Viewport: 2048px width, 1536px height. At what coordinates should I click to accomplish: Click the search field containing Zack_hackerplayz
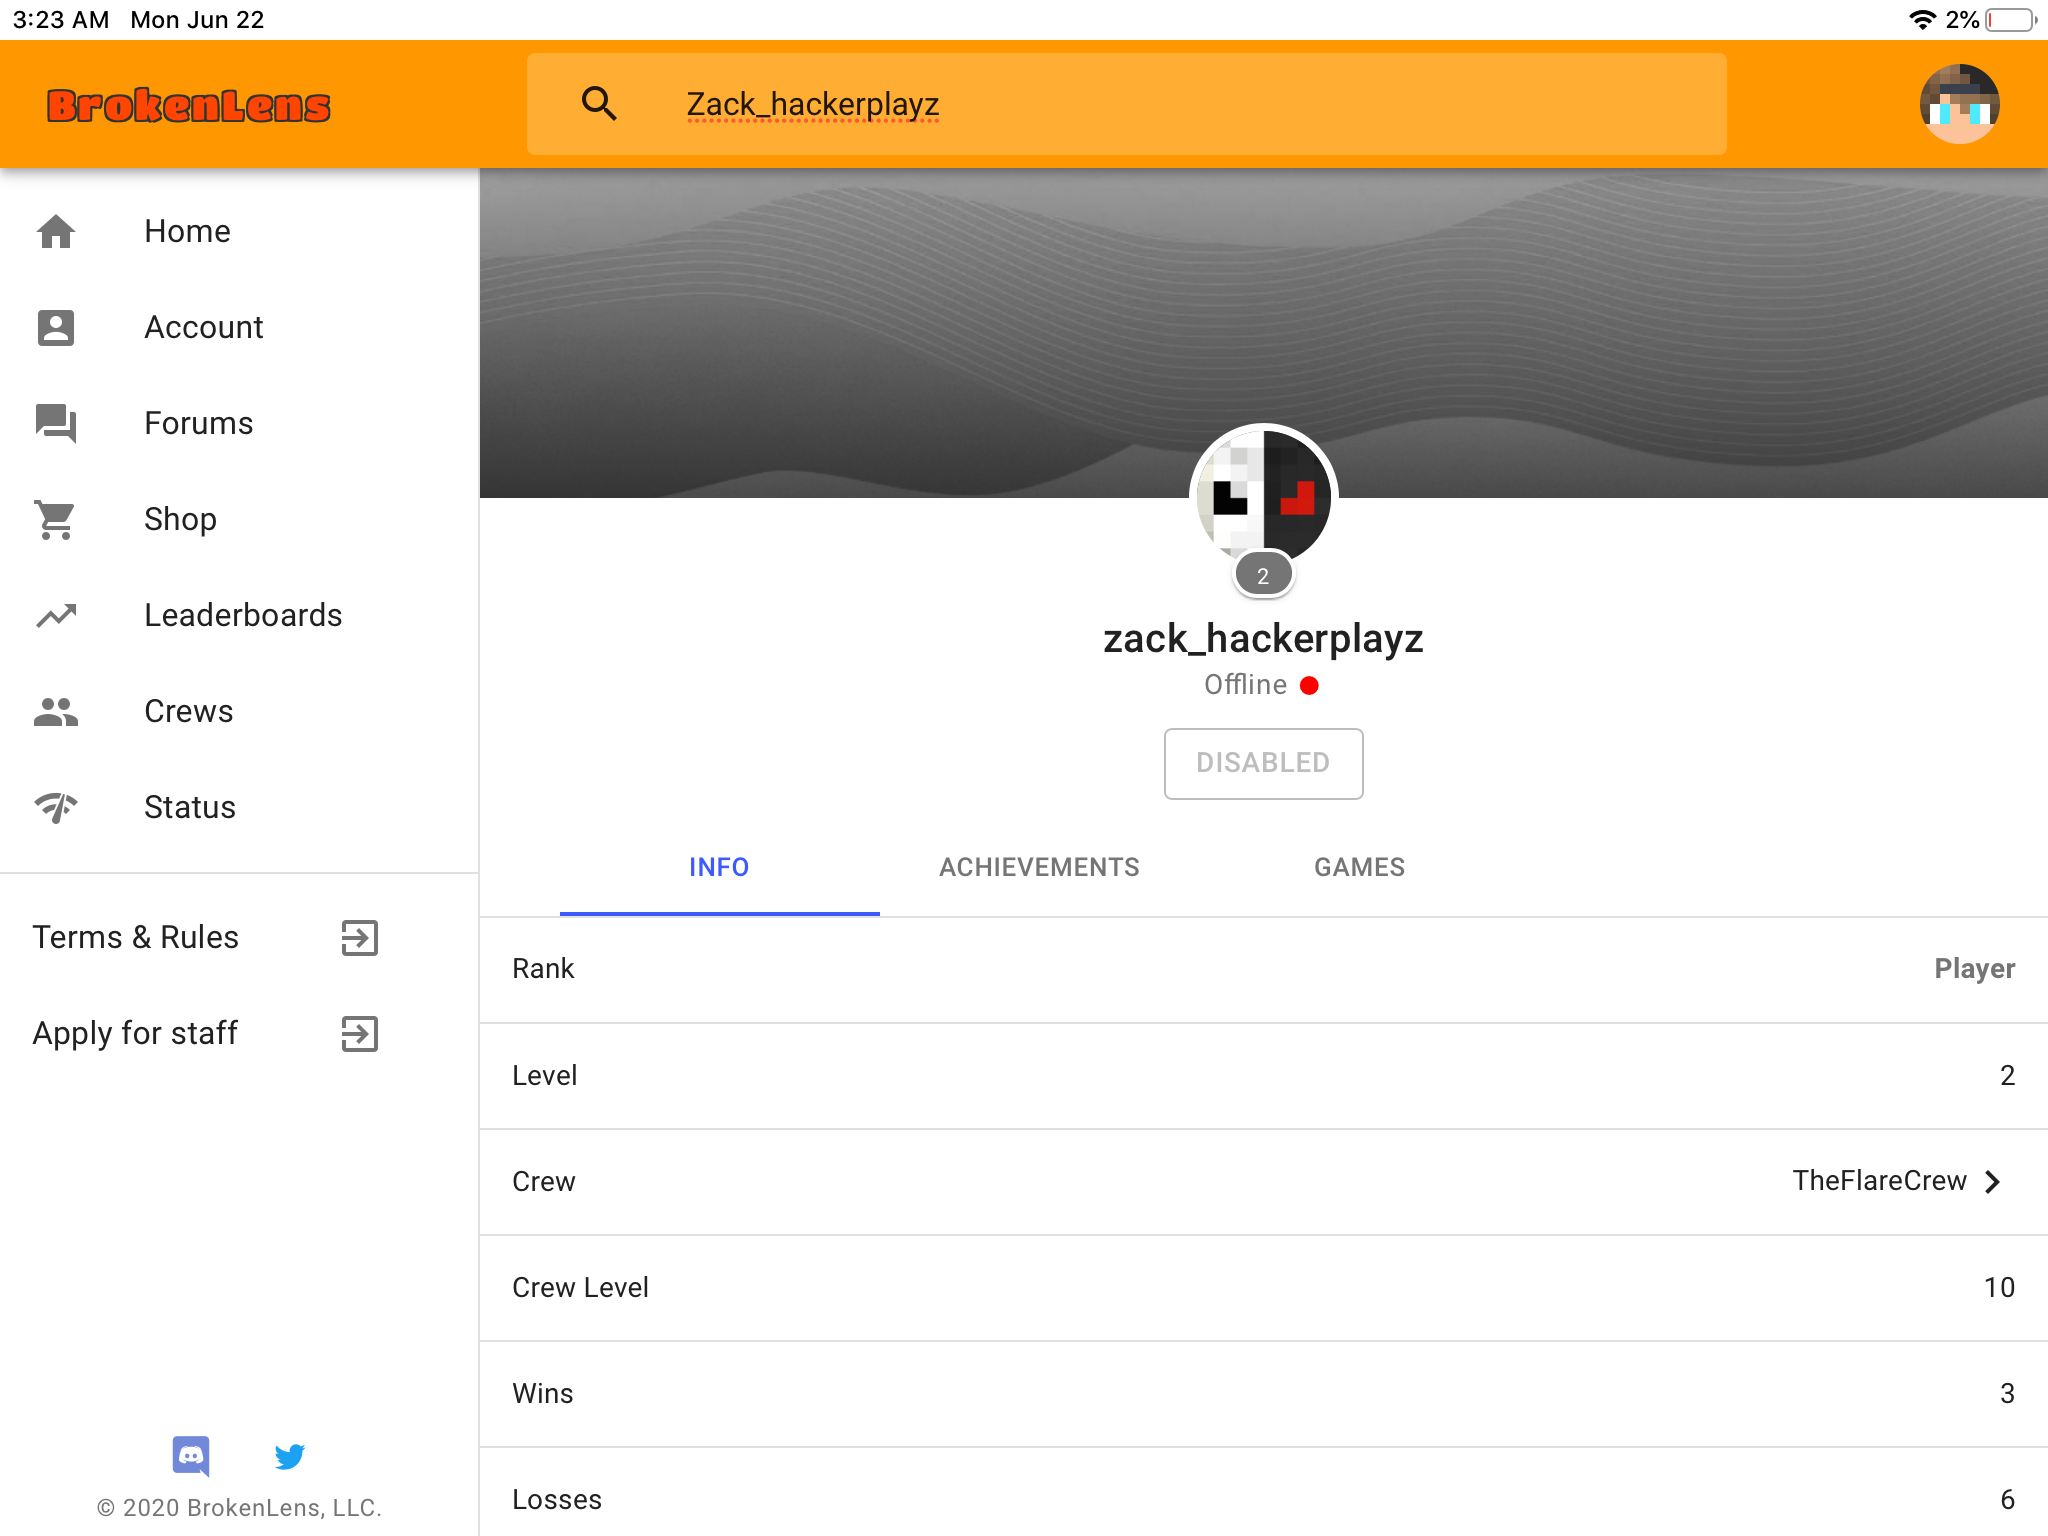(x=1127, y=104)
